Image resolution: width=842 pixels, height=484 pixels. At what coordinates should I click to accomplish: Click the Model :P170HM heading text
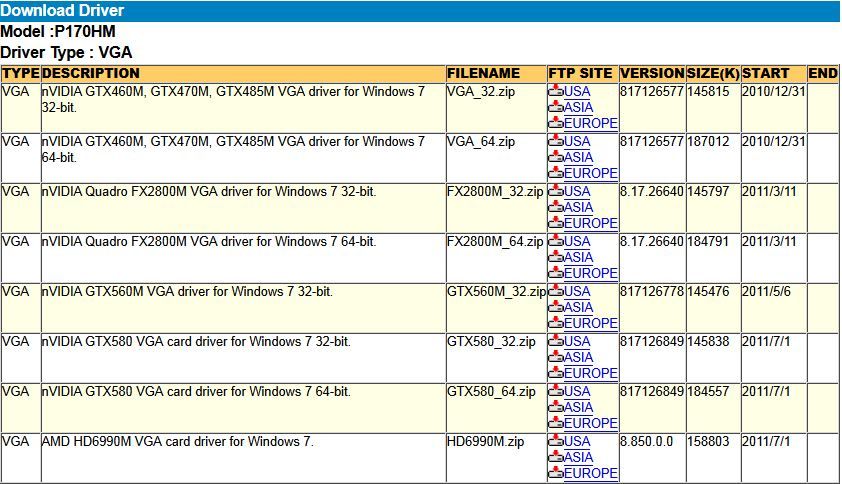tap(58, 31)
